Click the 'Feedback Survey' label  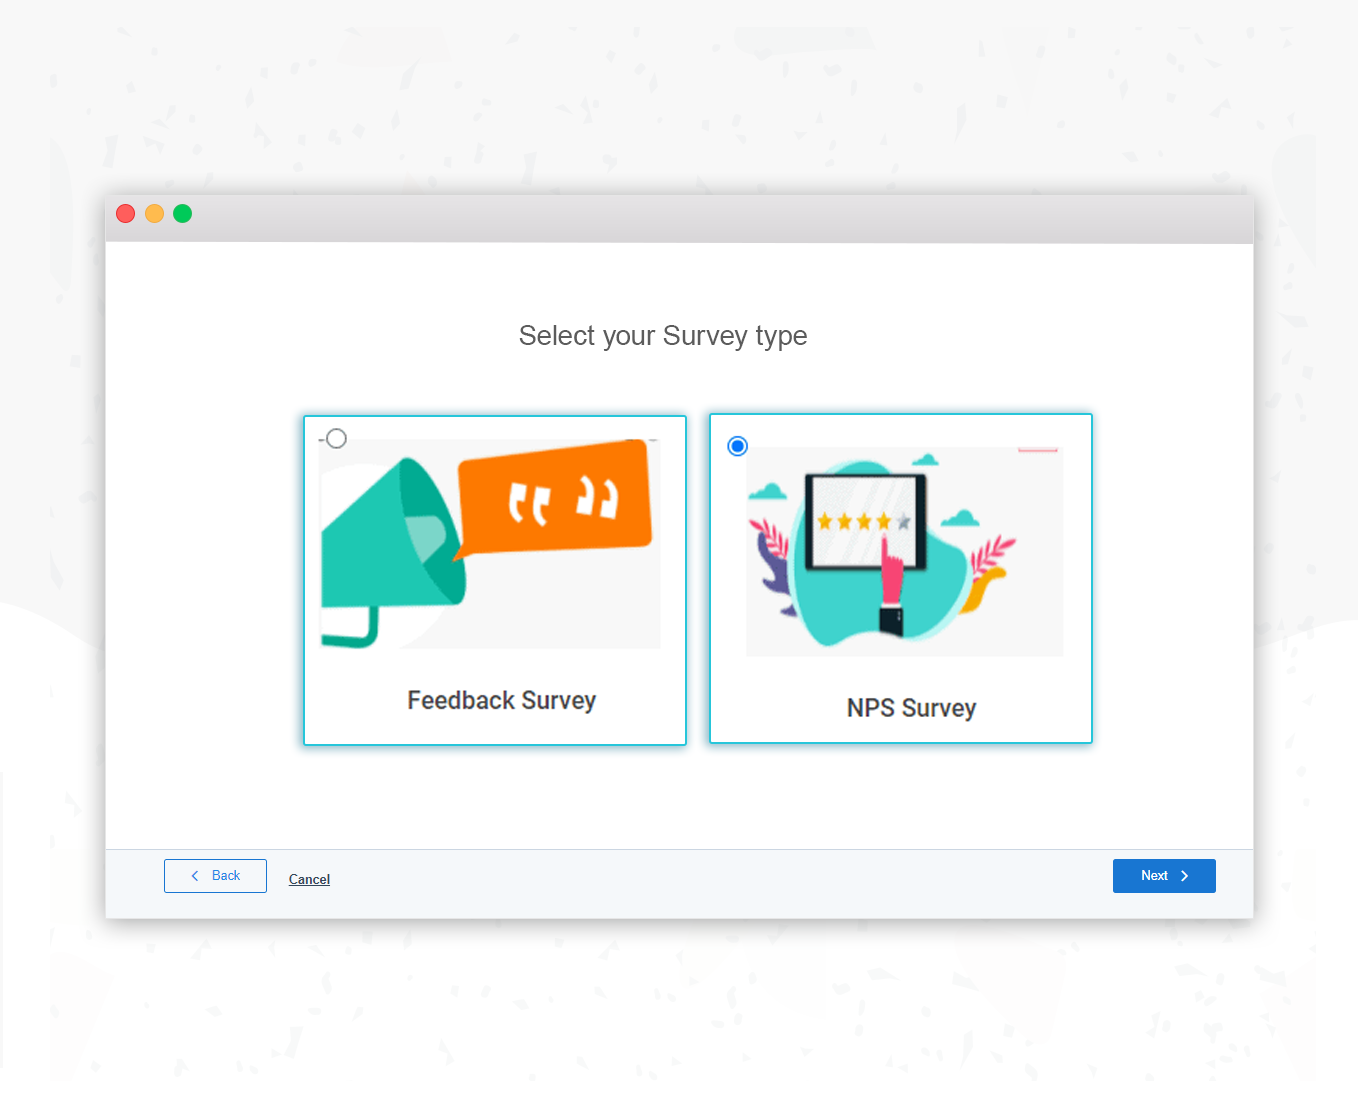pos(502,700)
